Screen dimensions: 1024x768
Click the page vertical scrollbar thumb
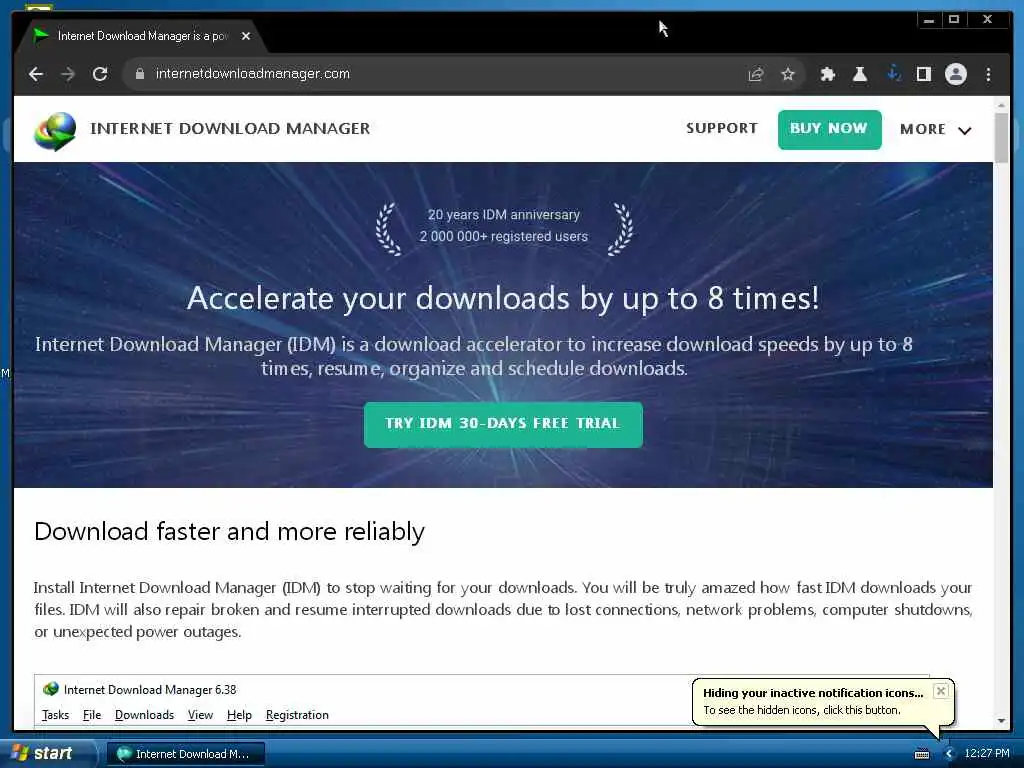tap(1001, 137)
